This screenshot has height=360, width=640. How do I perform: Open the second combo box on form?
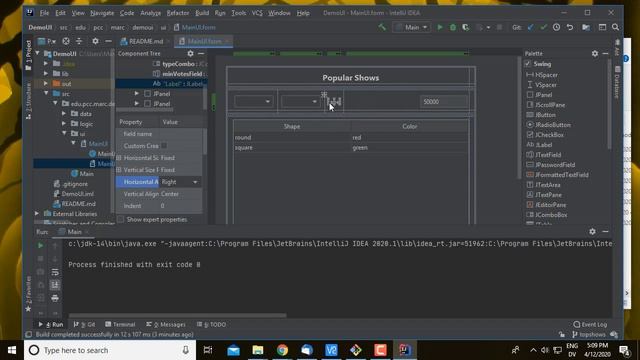coord(300,101)
